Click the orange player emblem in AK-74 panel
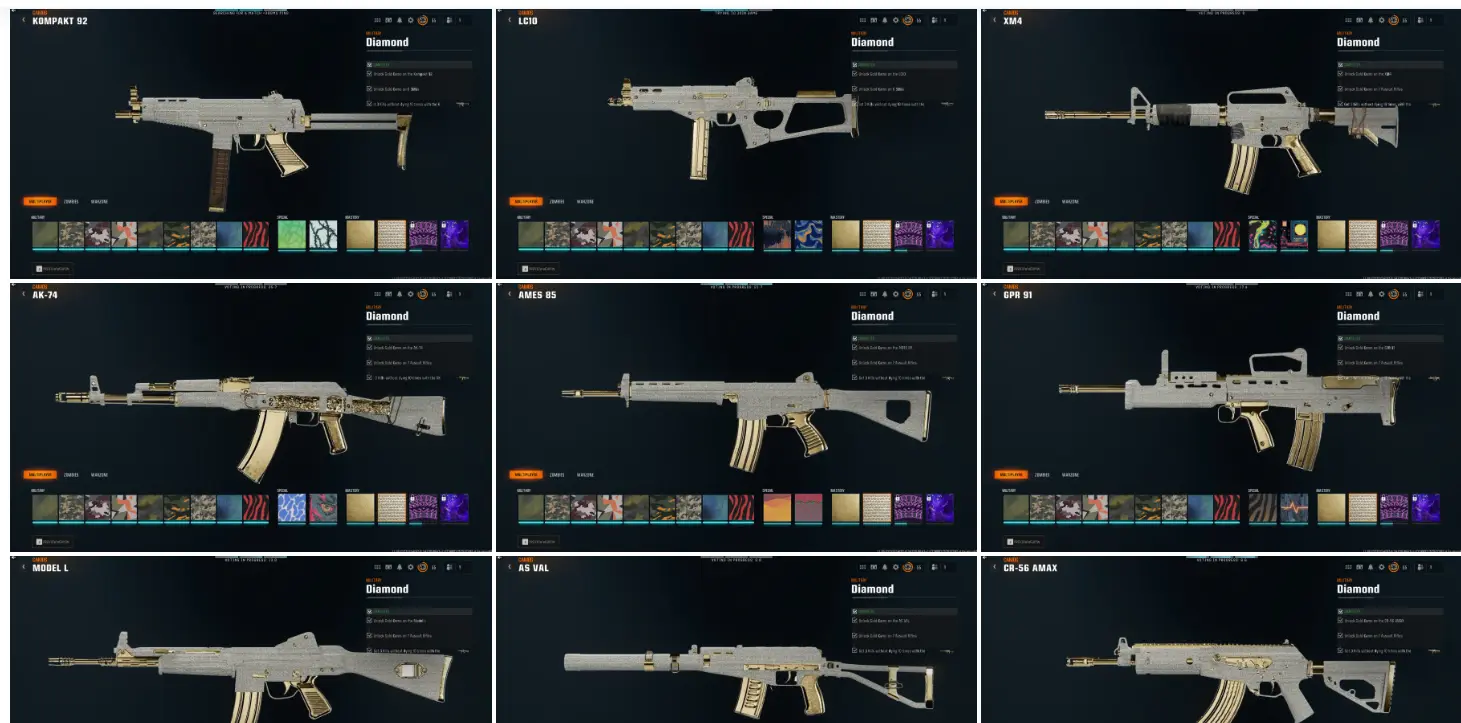Image resolution: width=1461 pixels, height=723 pixels. point(422,294)
